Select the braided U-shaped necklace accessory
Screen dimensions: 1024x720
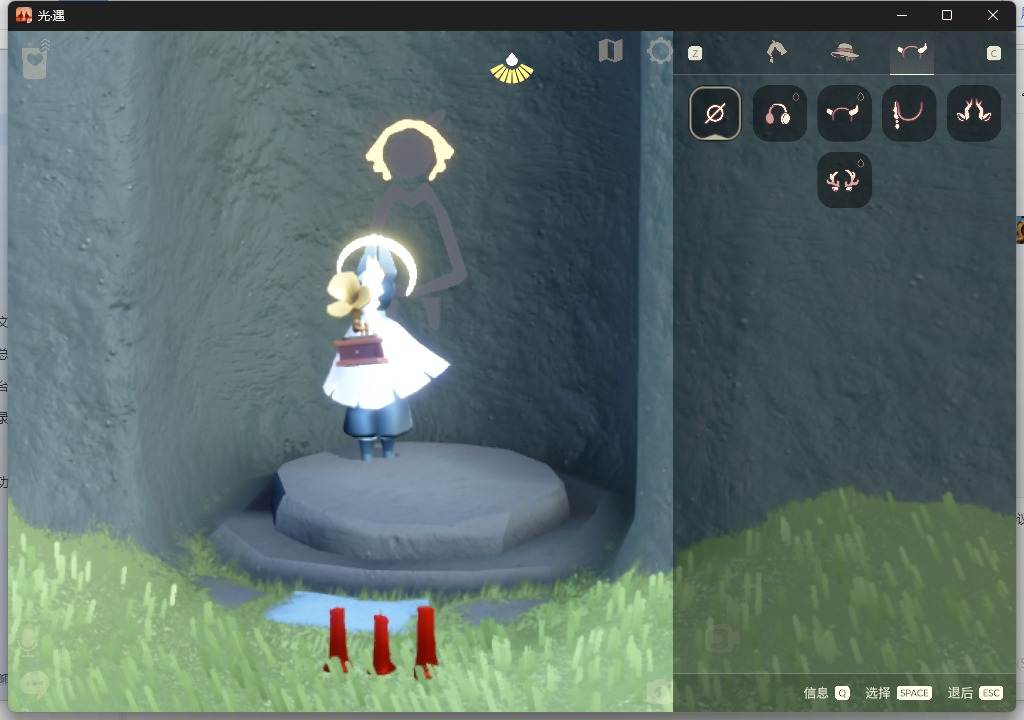click(x=908, y=113)
